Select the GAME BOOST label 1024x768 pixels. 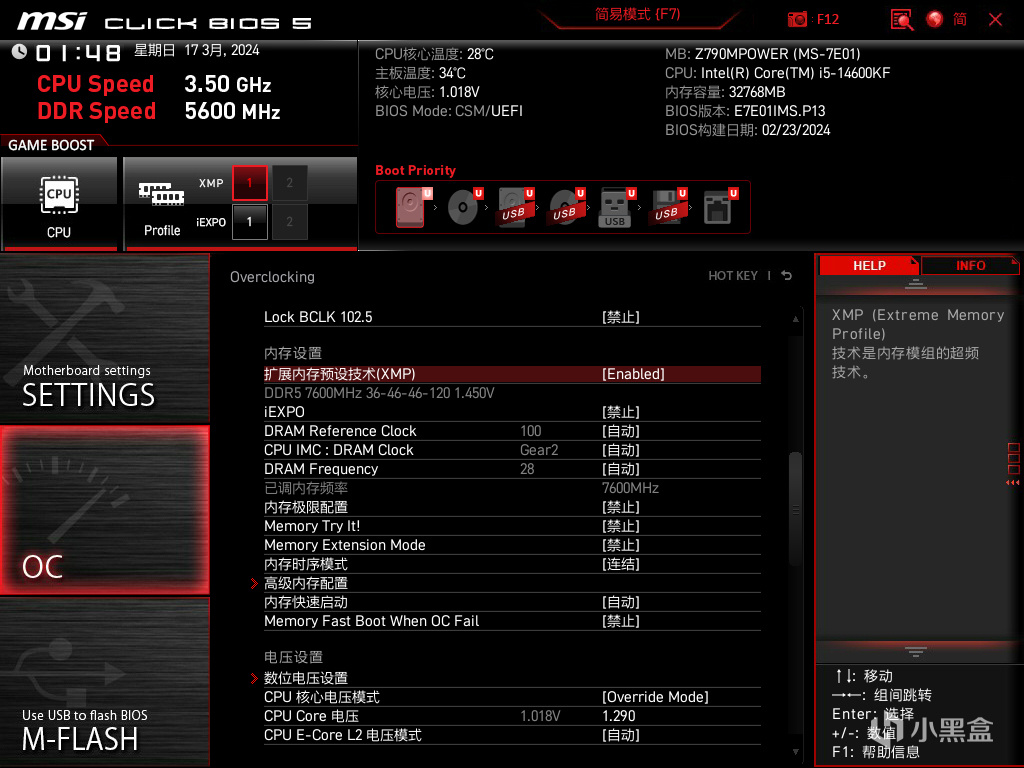click(51, 145)
